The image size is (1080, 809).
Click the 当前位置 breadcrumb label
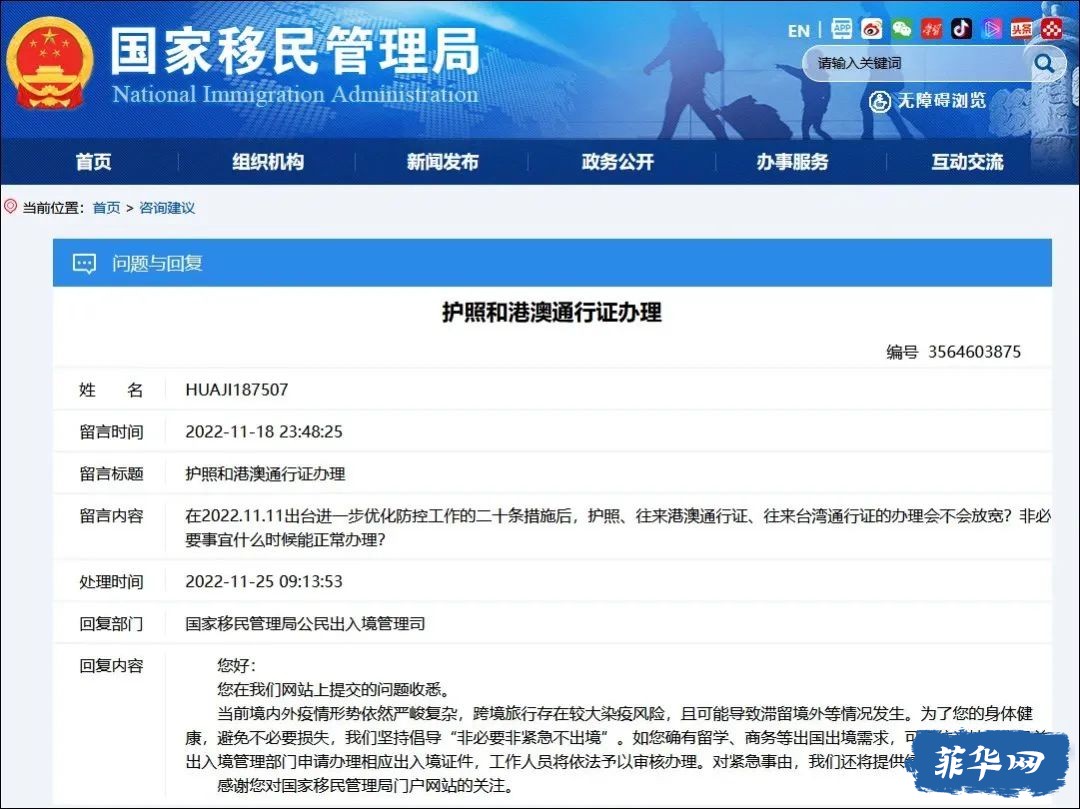53,208
